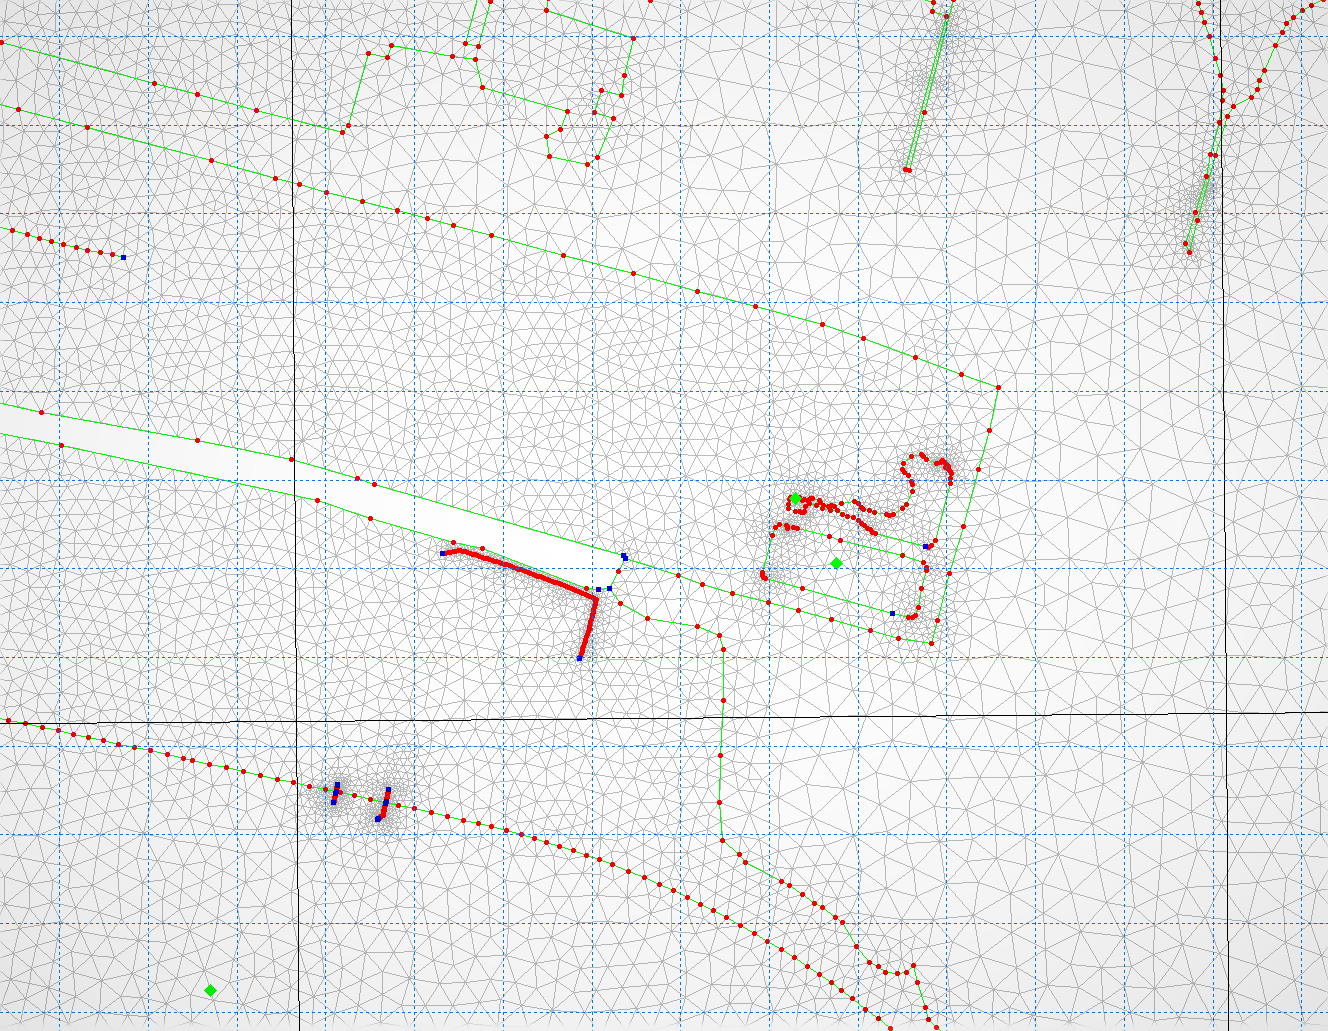Click red node at top polyline's lower-left corner

[x=344, y=131]
